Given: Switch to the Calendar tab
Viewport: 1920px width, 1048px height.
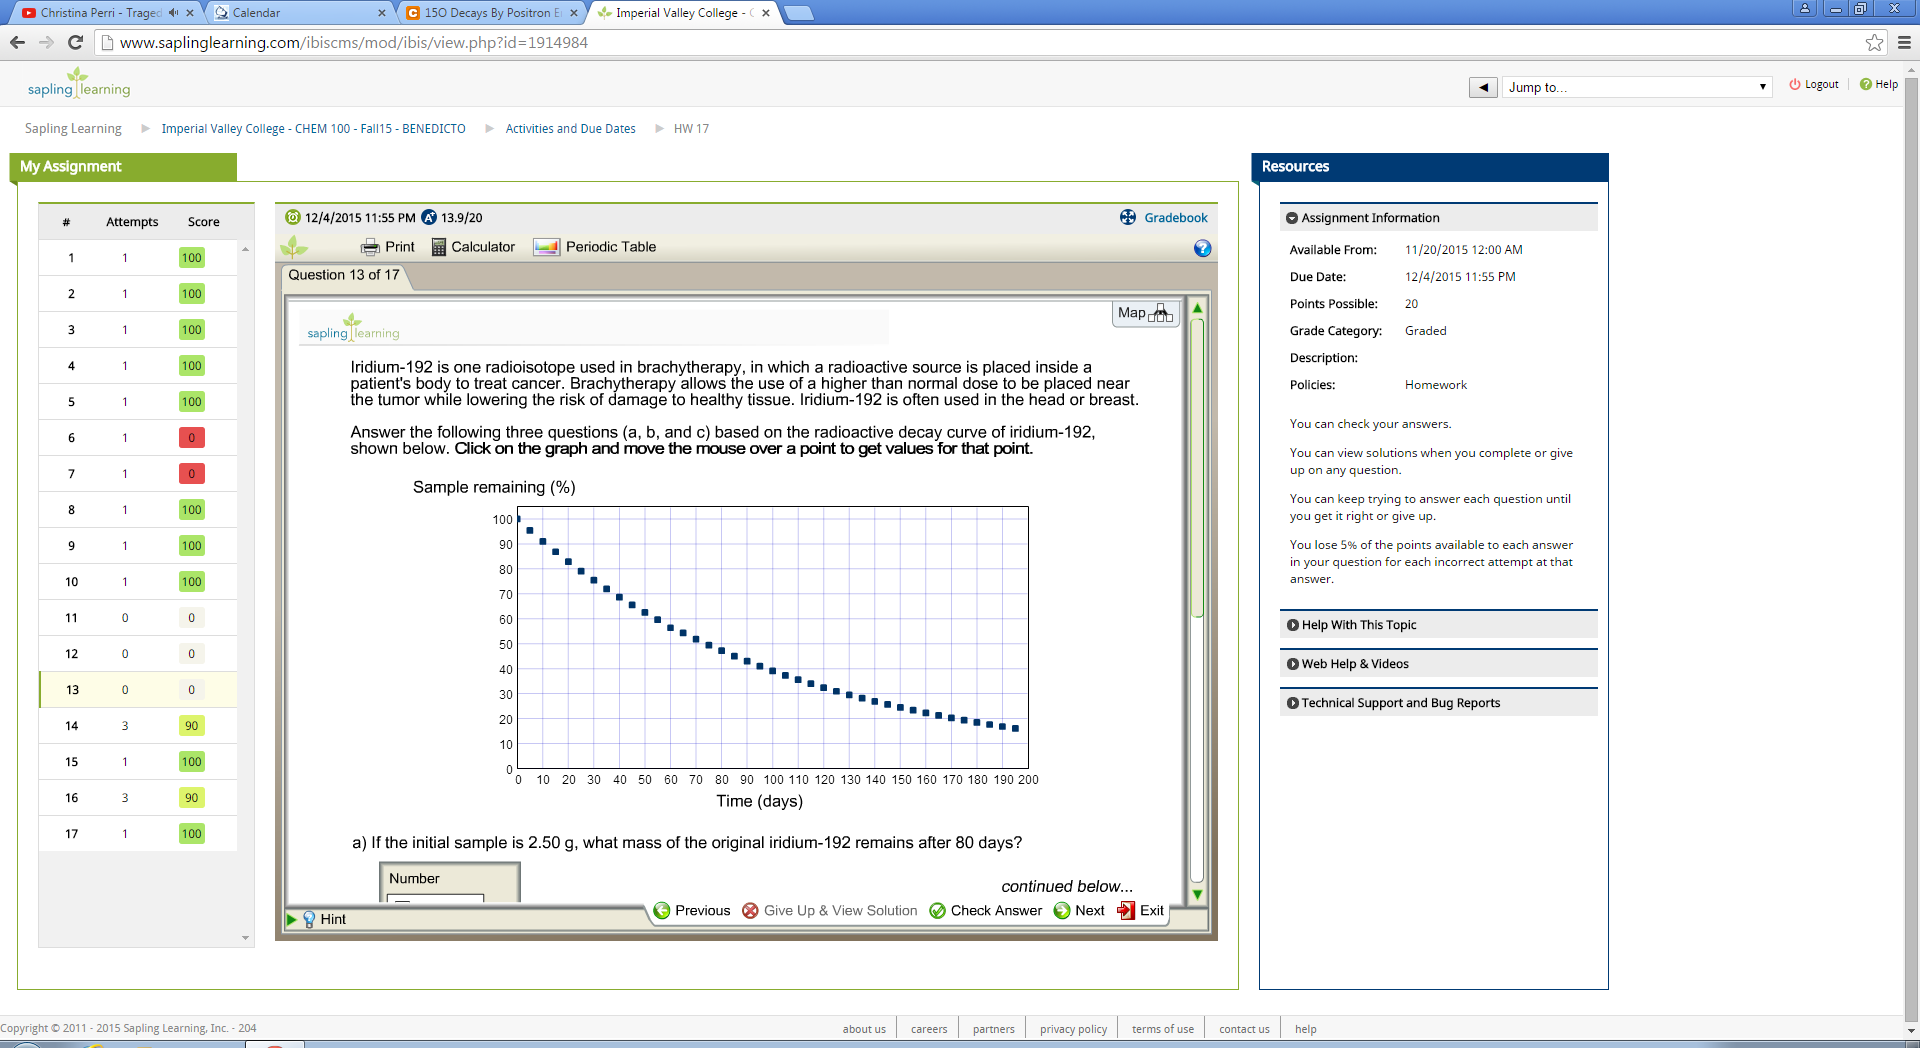Looking at the screenshot, I should pyautogui.click(x=300, y=13).
